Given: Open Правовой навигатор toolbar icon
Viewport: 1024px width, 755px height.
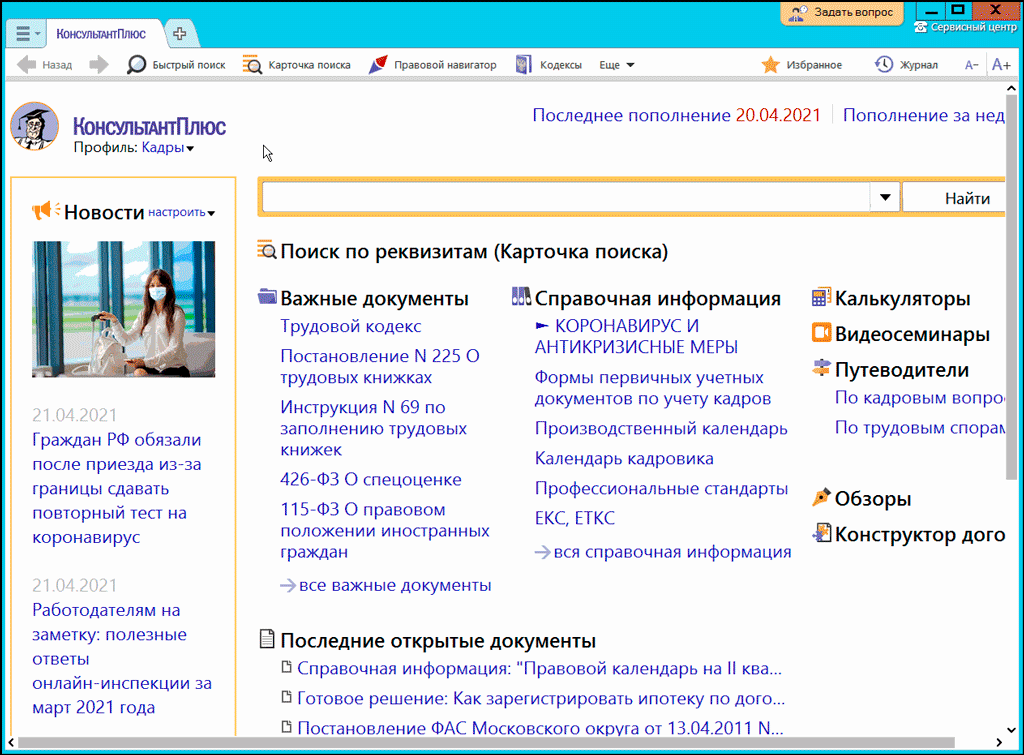Looking at the screenshot, I should coord(378,65).
